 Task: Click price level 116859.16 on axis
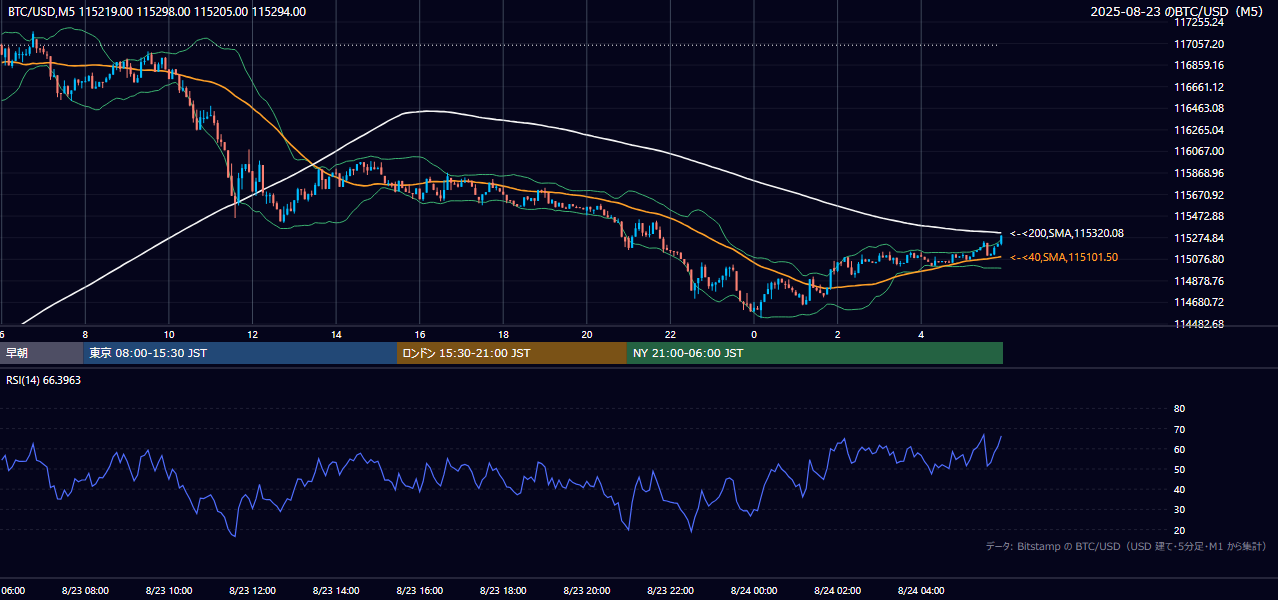point(1198,65)
